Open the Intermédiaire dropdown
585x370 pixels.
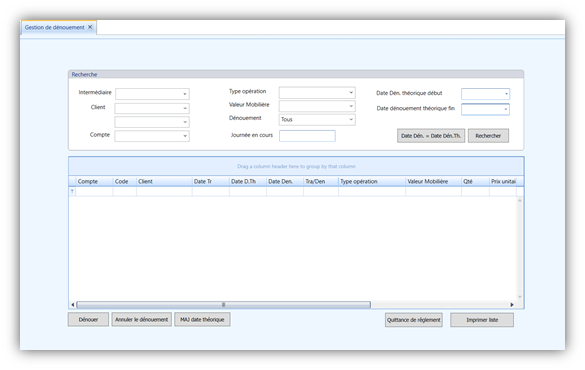[x=152, y=94]
